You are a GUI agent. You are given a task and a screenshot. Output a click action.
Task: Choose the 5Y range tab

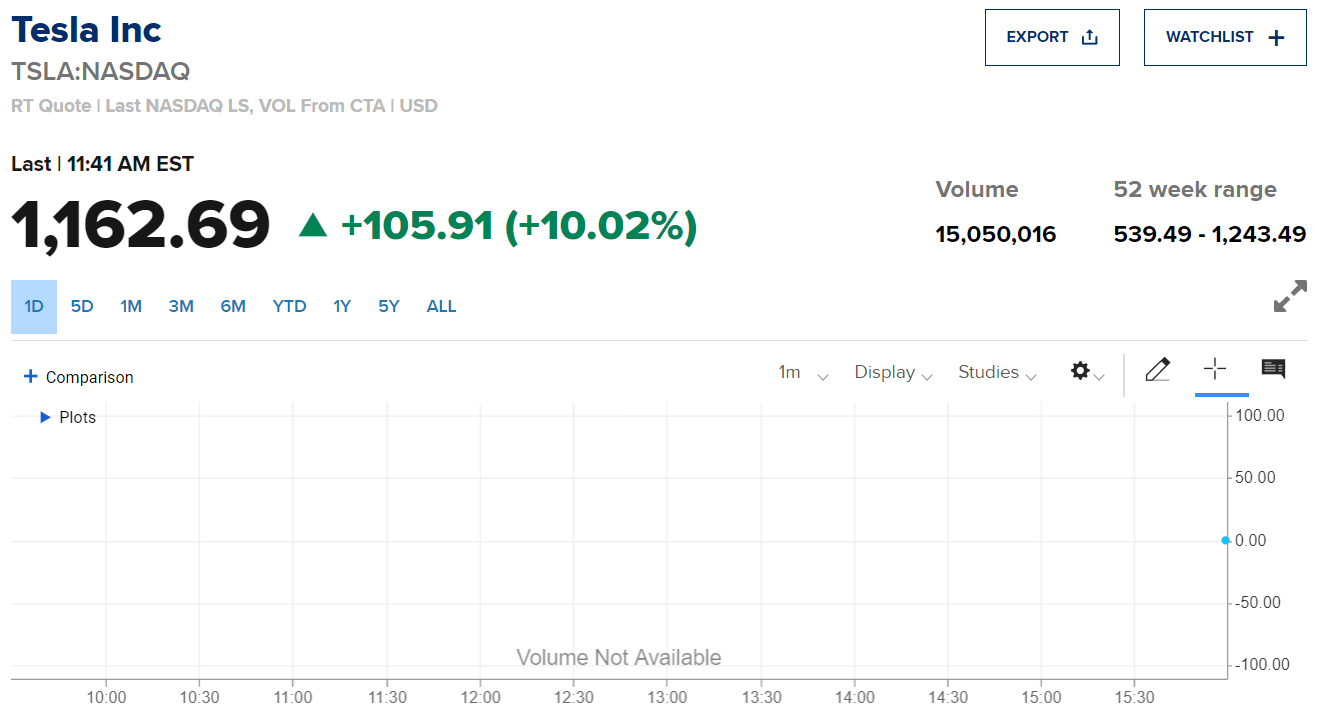[x=389, y=307]
